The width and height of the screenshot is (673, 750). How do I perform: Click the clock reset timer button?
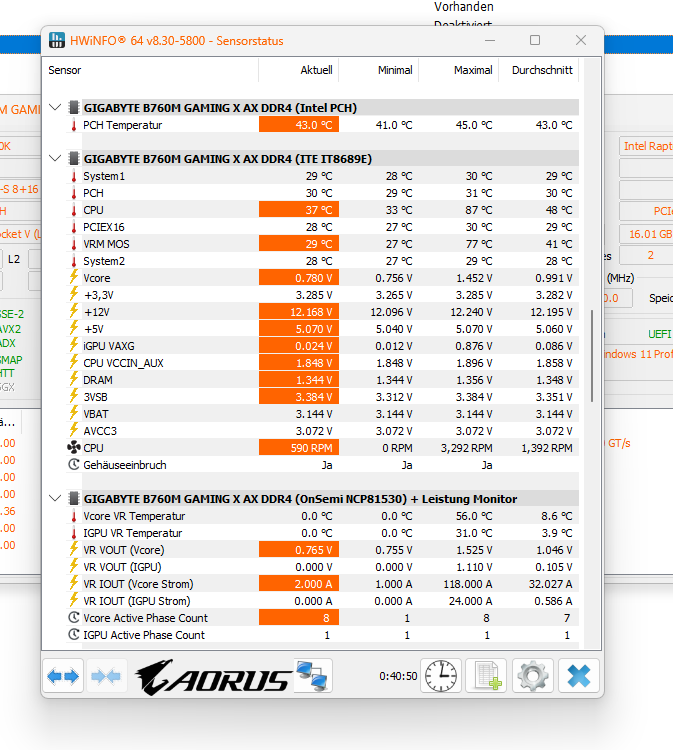coord(441,676)
